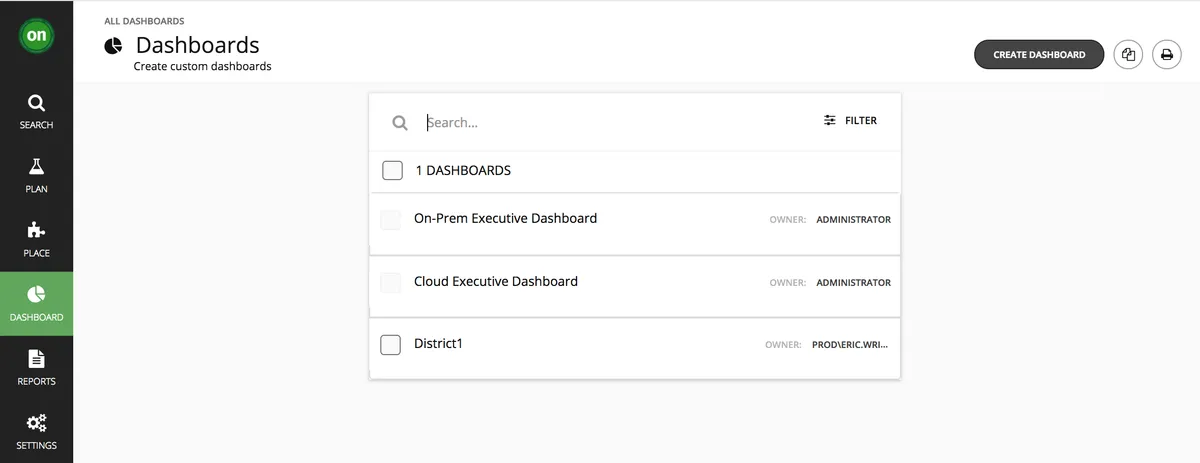The height and width of the screenshot is (463, 1200).
Task: Open the Cloud Executive Dashboard
Action: point(496,282)
